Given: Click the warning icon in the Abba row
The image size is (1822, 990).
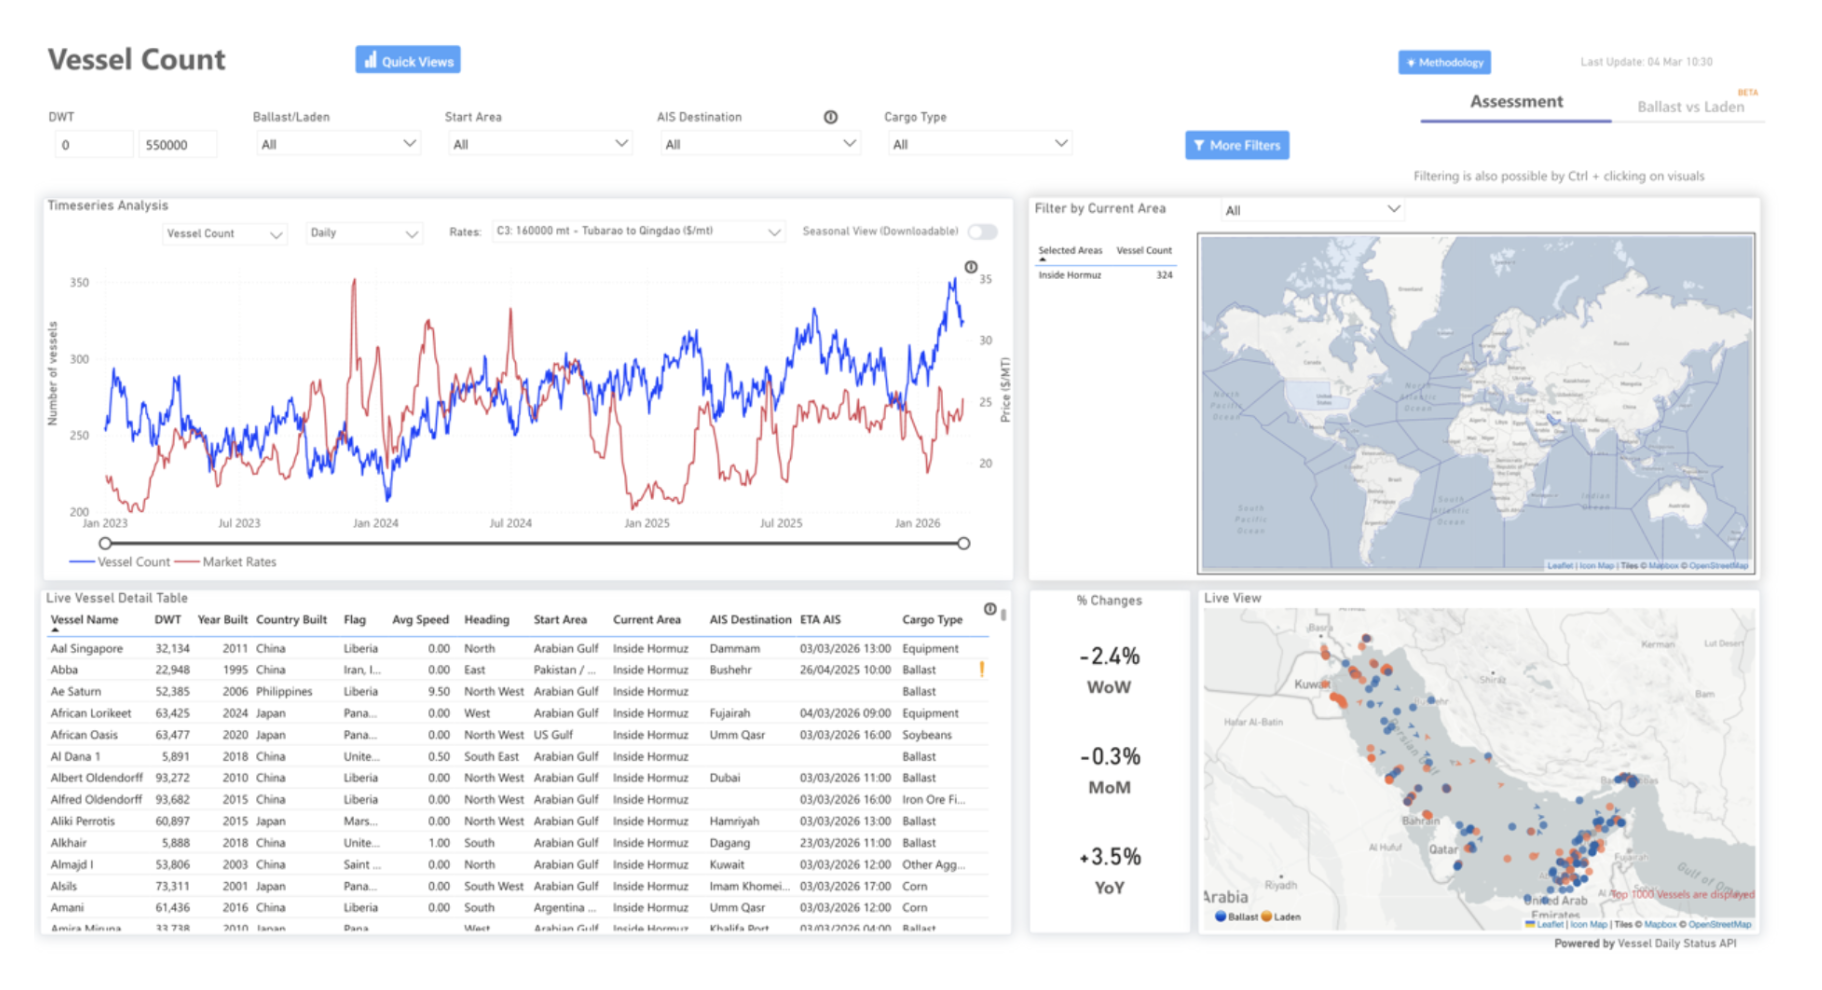Looking at the screenshot, I should coord(982,670).
